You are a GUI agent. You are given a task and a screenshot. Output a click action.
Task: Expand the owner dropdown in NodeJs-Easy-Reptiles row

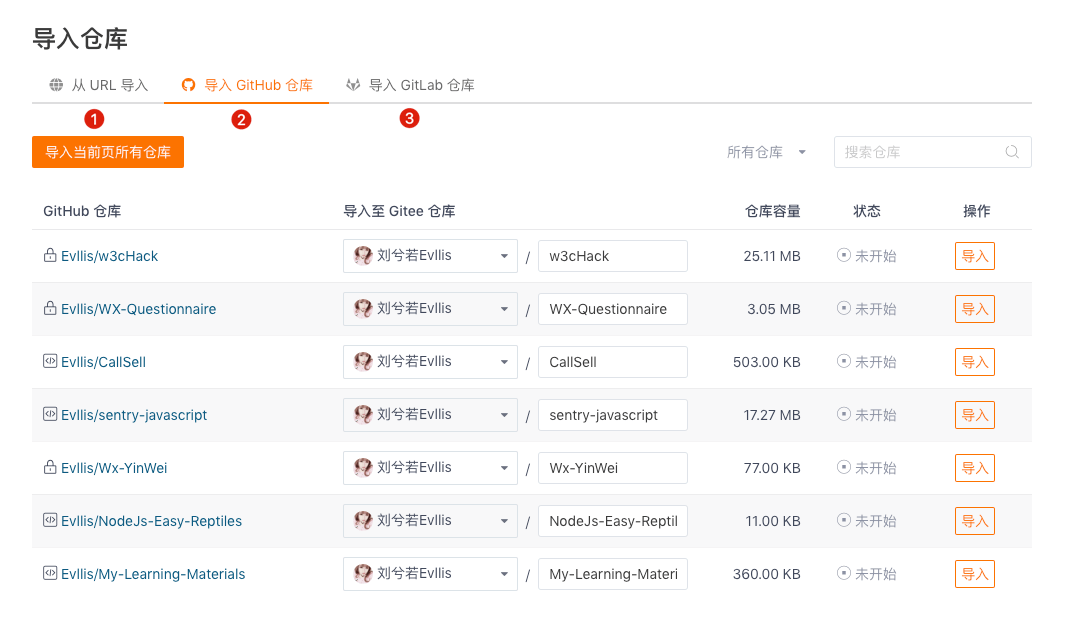(431, 521)
